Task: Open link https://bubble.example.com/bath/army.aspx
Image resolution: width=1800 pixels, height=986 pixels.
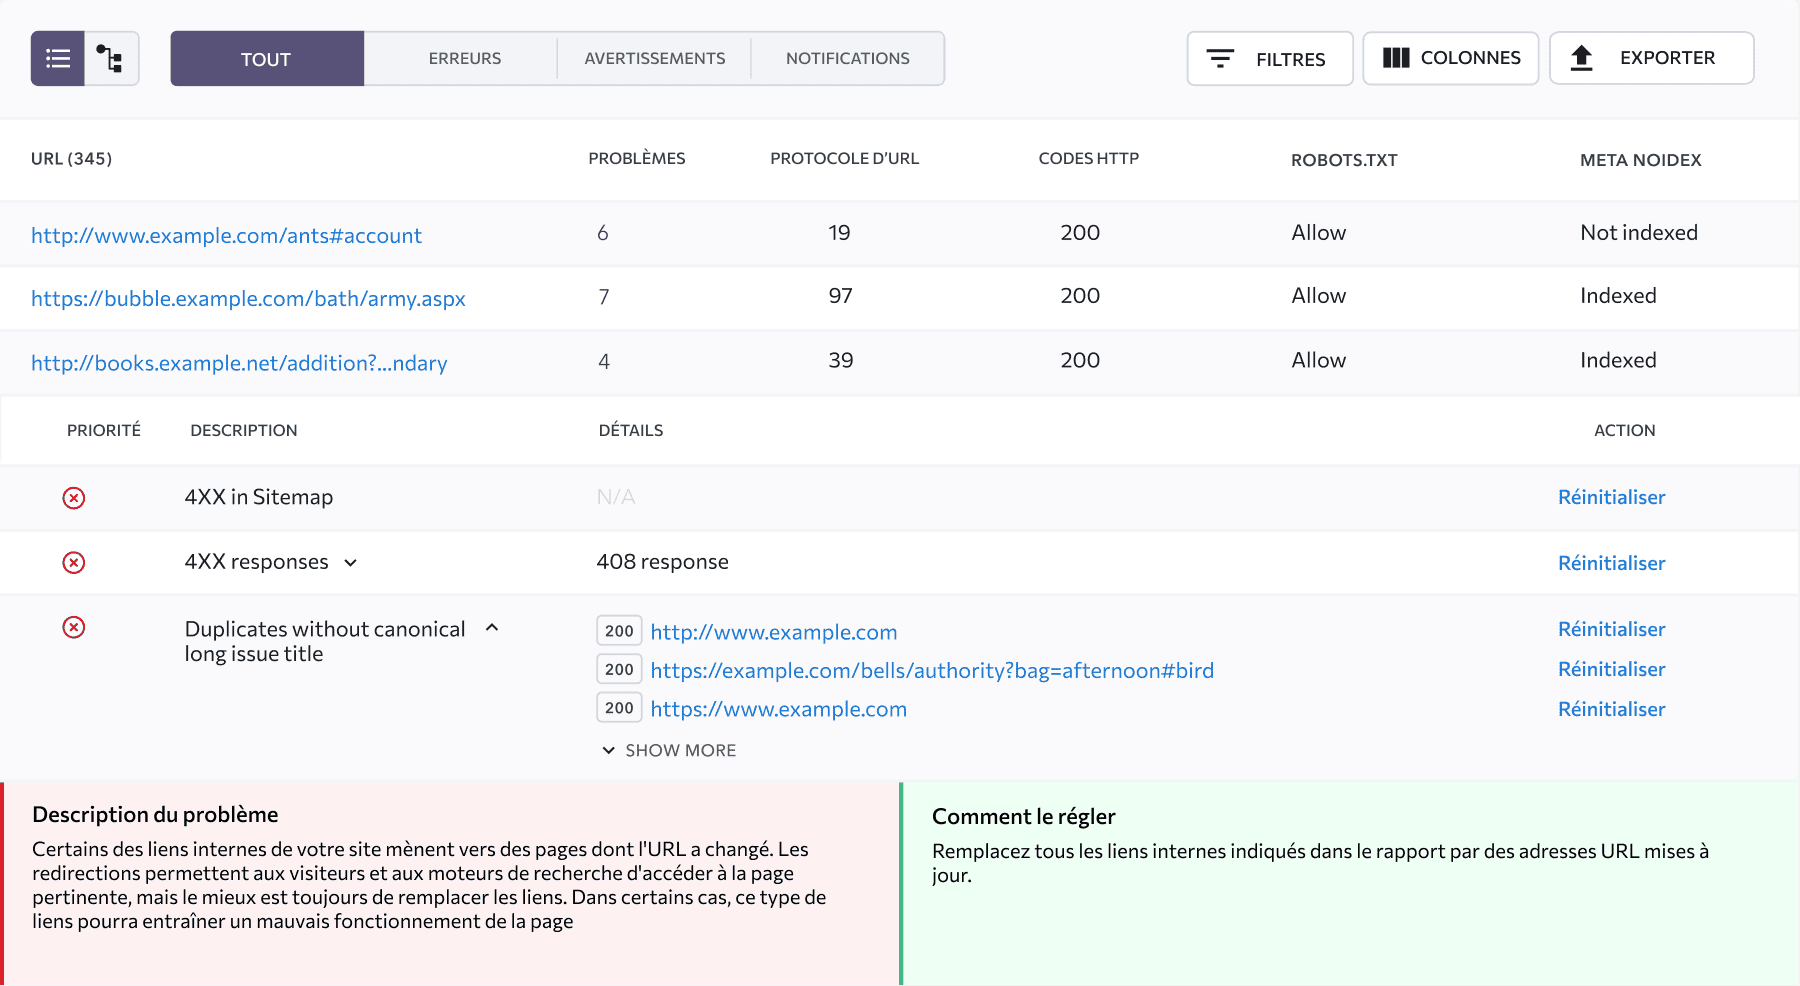Action: tap(248, 298)
